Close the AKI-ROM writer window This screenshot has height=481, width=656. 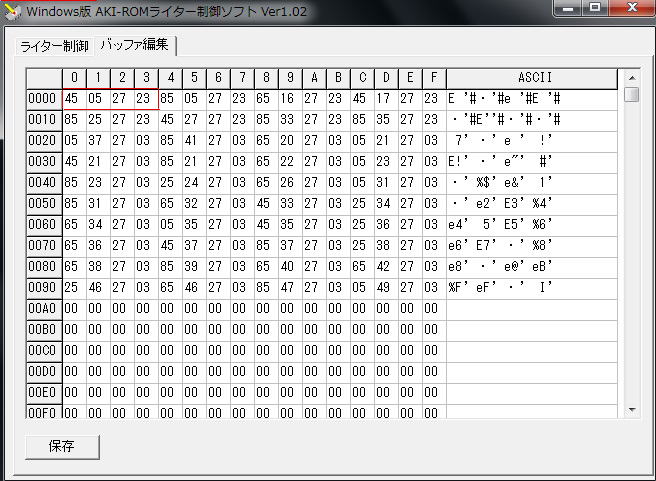coord(632,8)
